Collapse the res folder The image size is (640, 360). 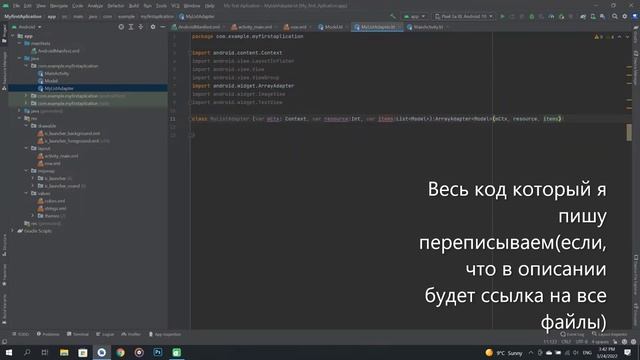click(x=20, y=118)
